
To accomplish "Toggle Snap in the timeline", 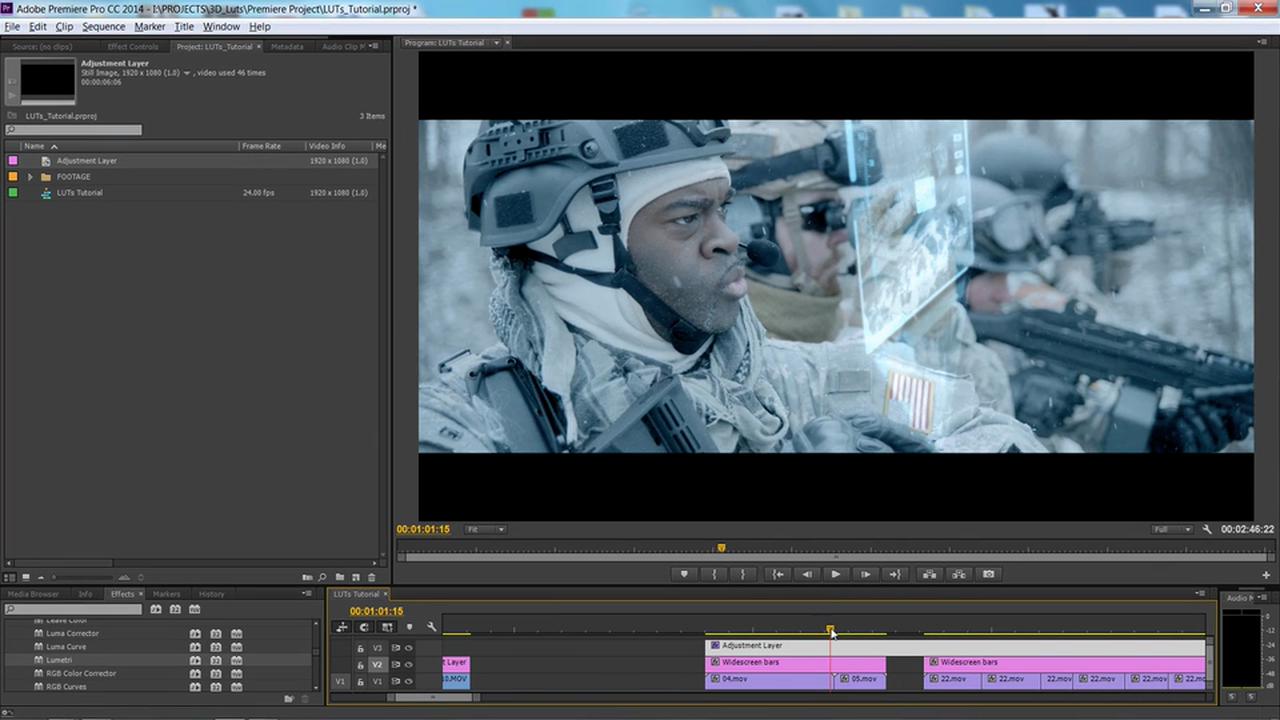I will click(364, 627).
